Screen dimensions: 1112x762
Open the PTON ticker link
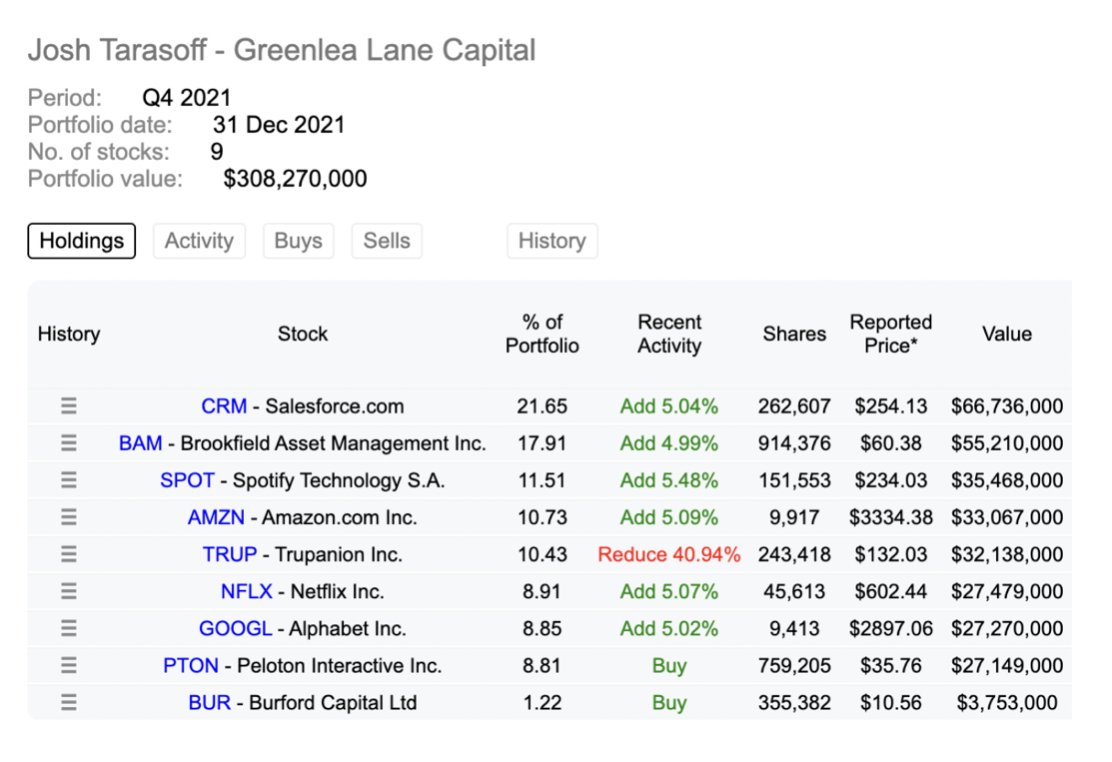191,665
